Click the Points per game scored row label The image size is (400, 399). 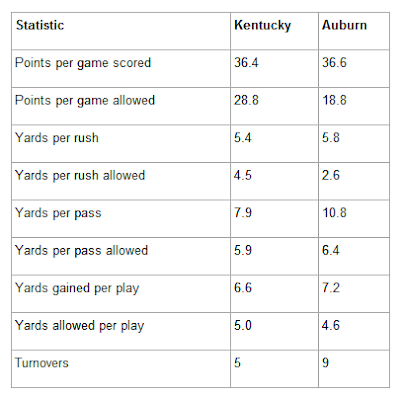83,63
